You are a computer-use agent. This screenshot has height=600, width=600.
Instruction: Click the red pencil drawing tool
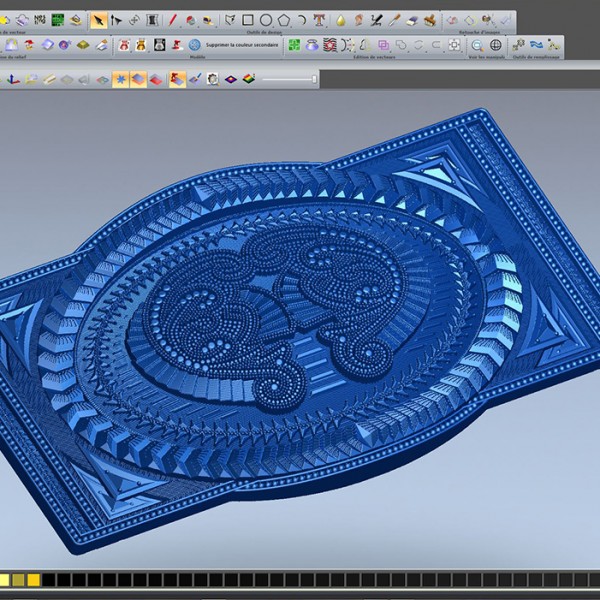pyautogui.click(x=172, y=19)
